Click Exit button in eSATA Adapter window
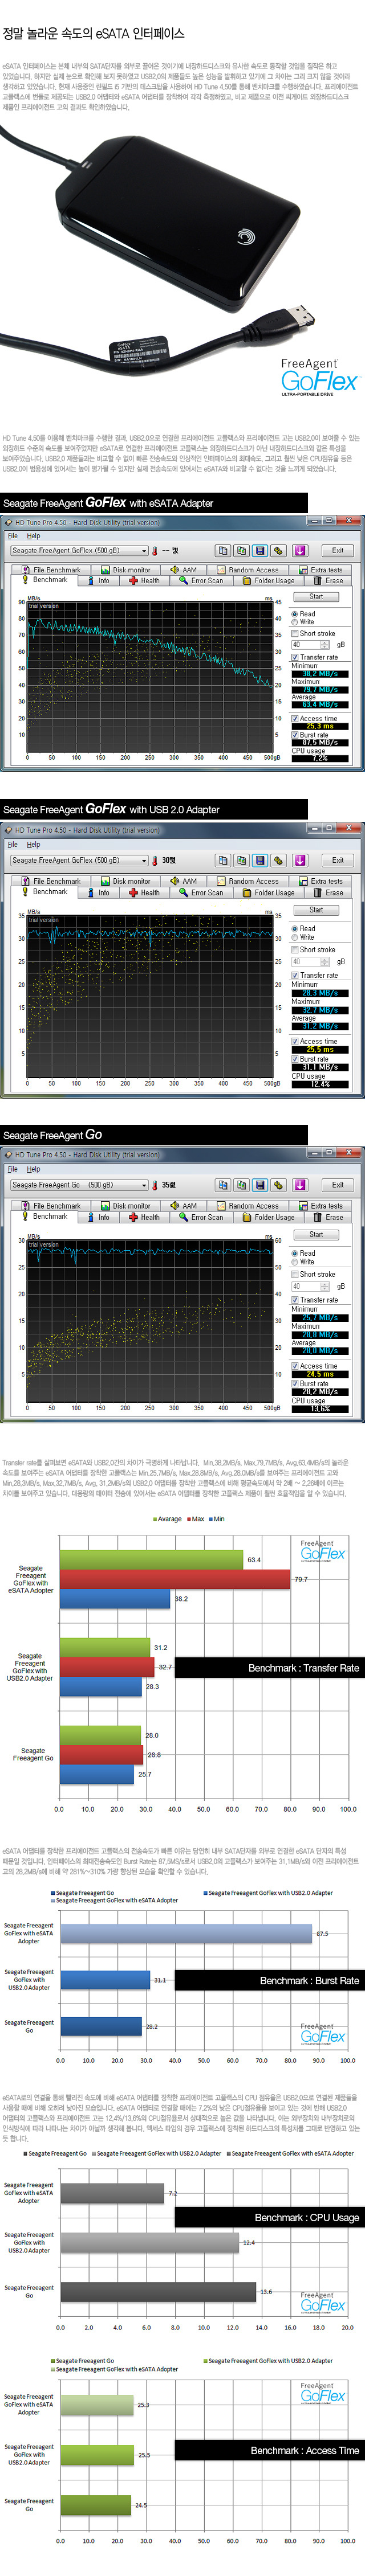 click(x=338, y=550)
